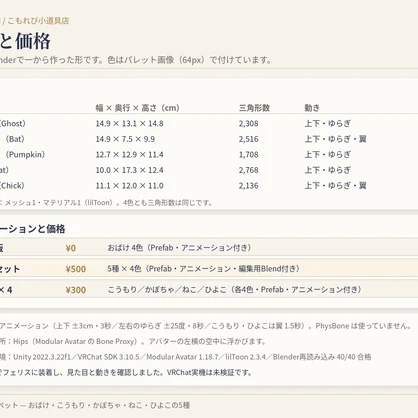Click triangle count 2,768
The width and height of the screenshot is (418, 418).
tap(248, 170)
